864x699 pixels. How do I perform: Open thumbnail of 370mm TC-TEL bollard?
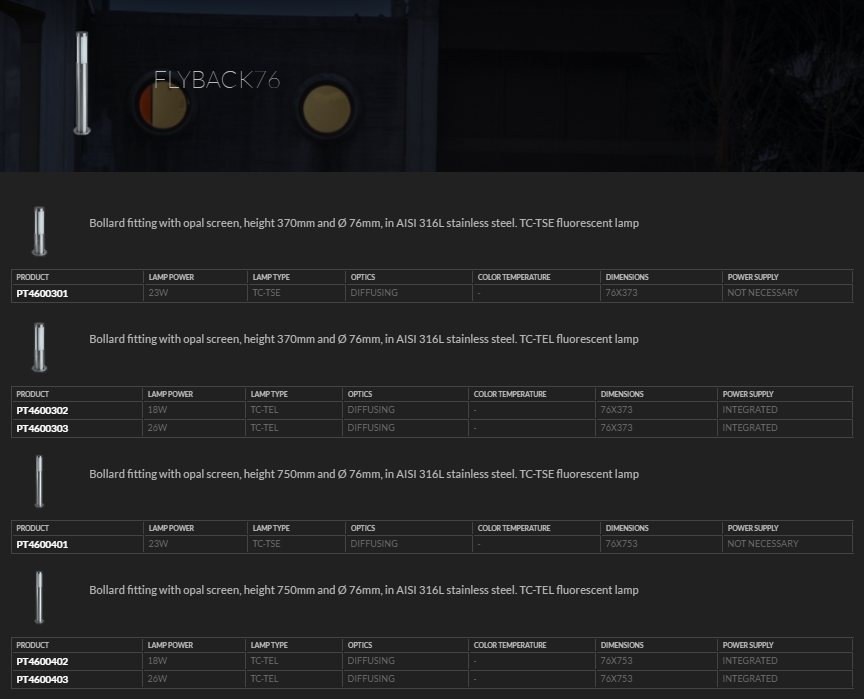click(x=40, y=347)
